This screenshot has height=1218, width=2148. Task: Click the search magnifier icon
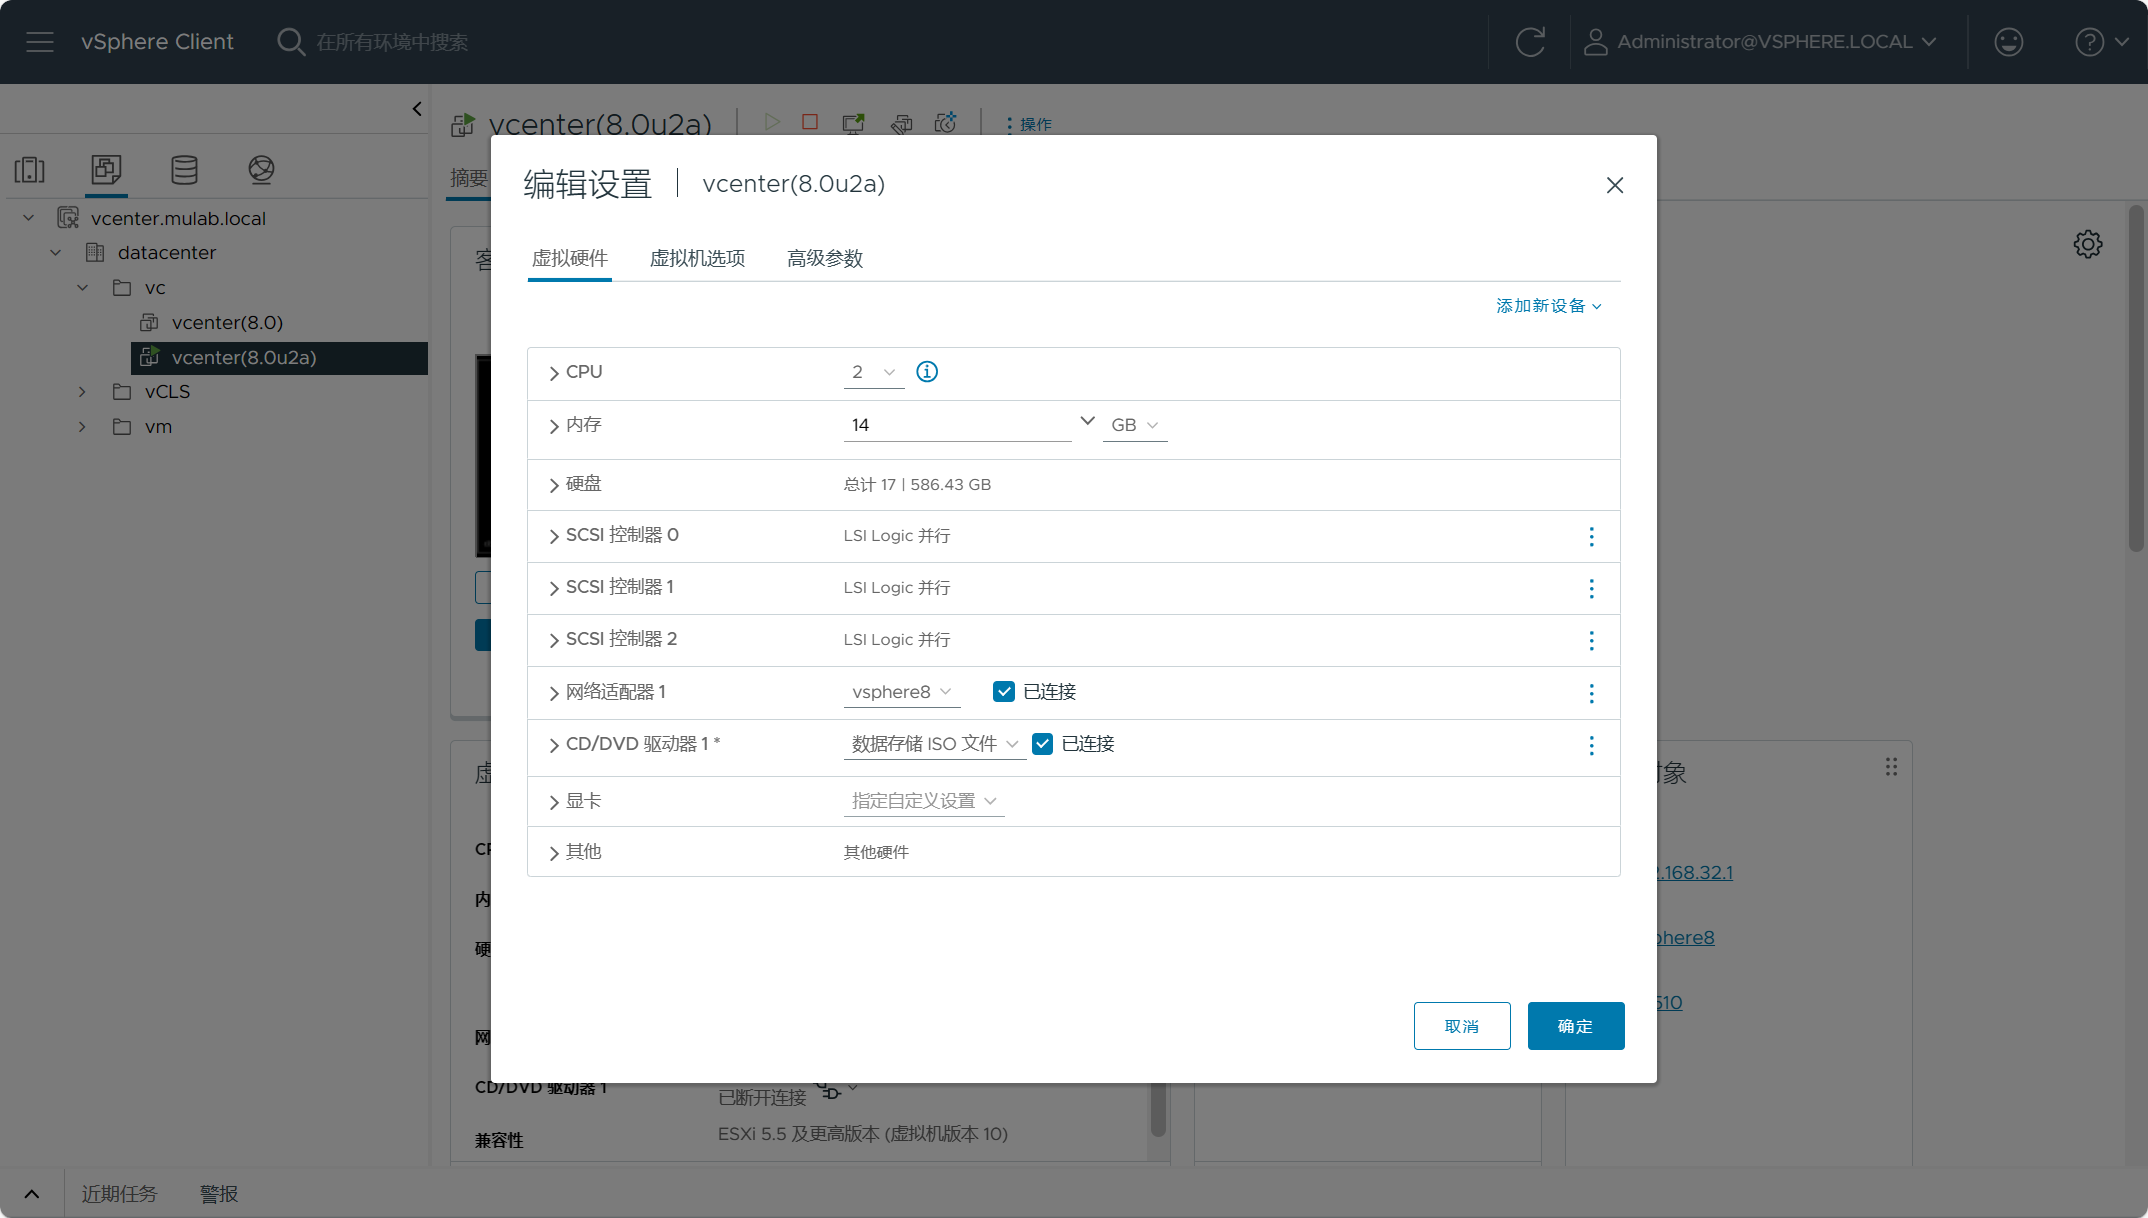pyautogui.click(x=291, y=42)
